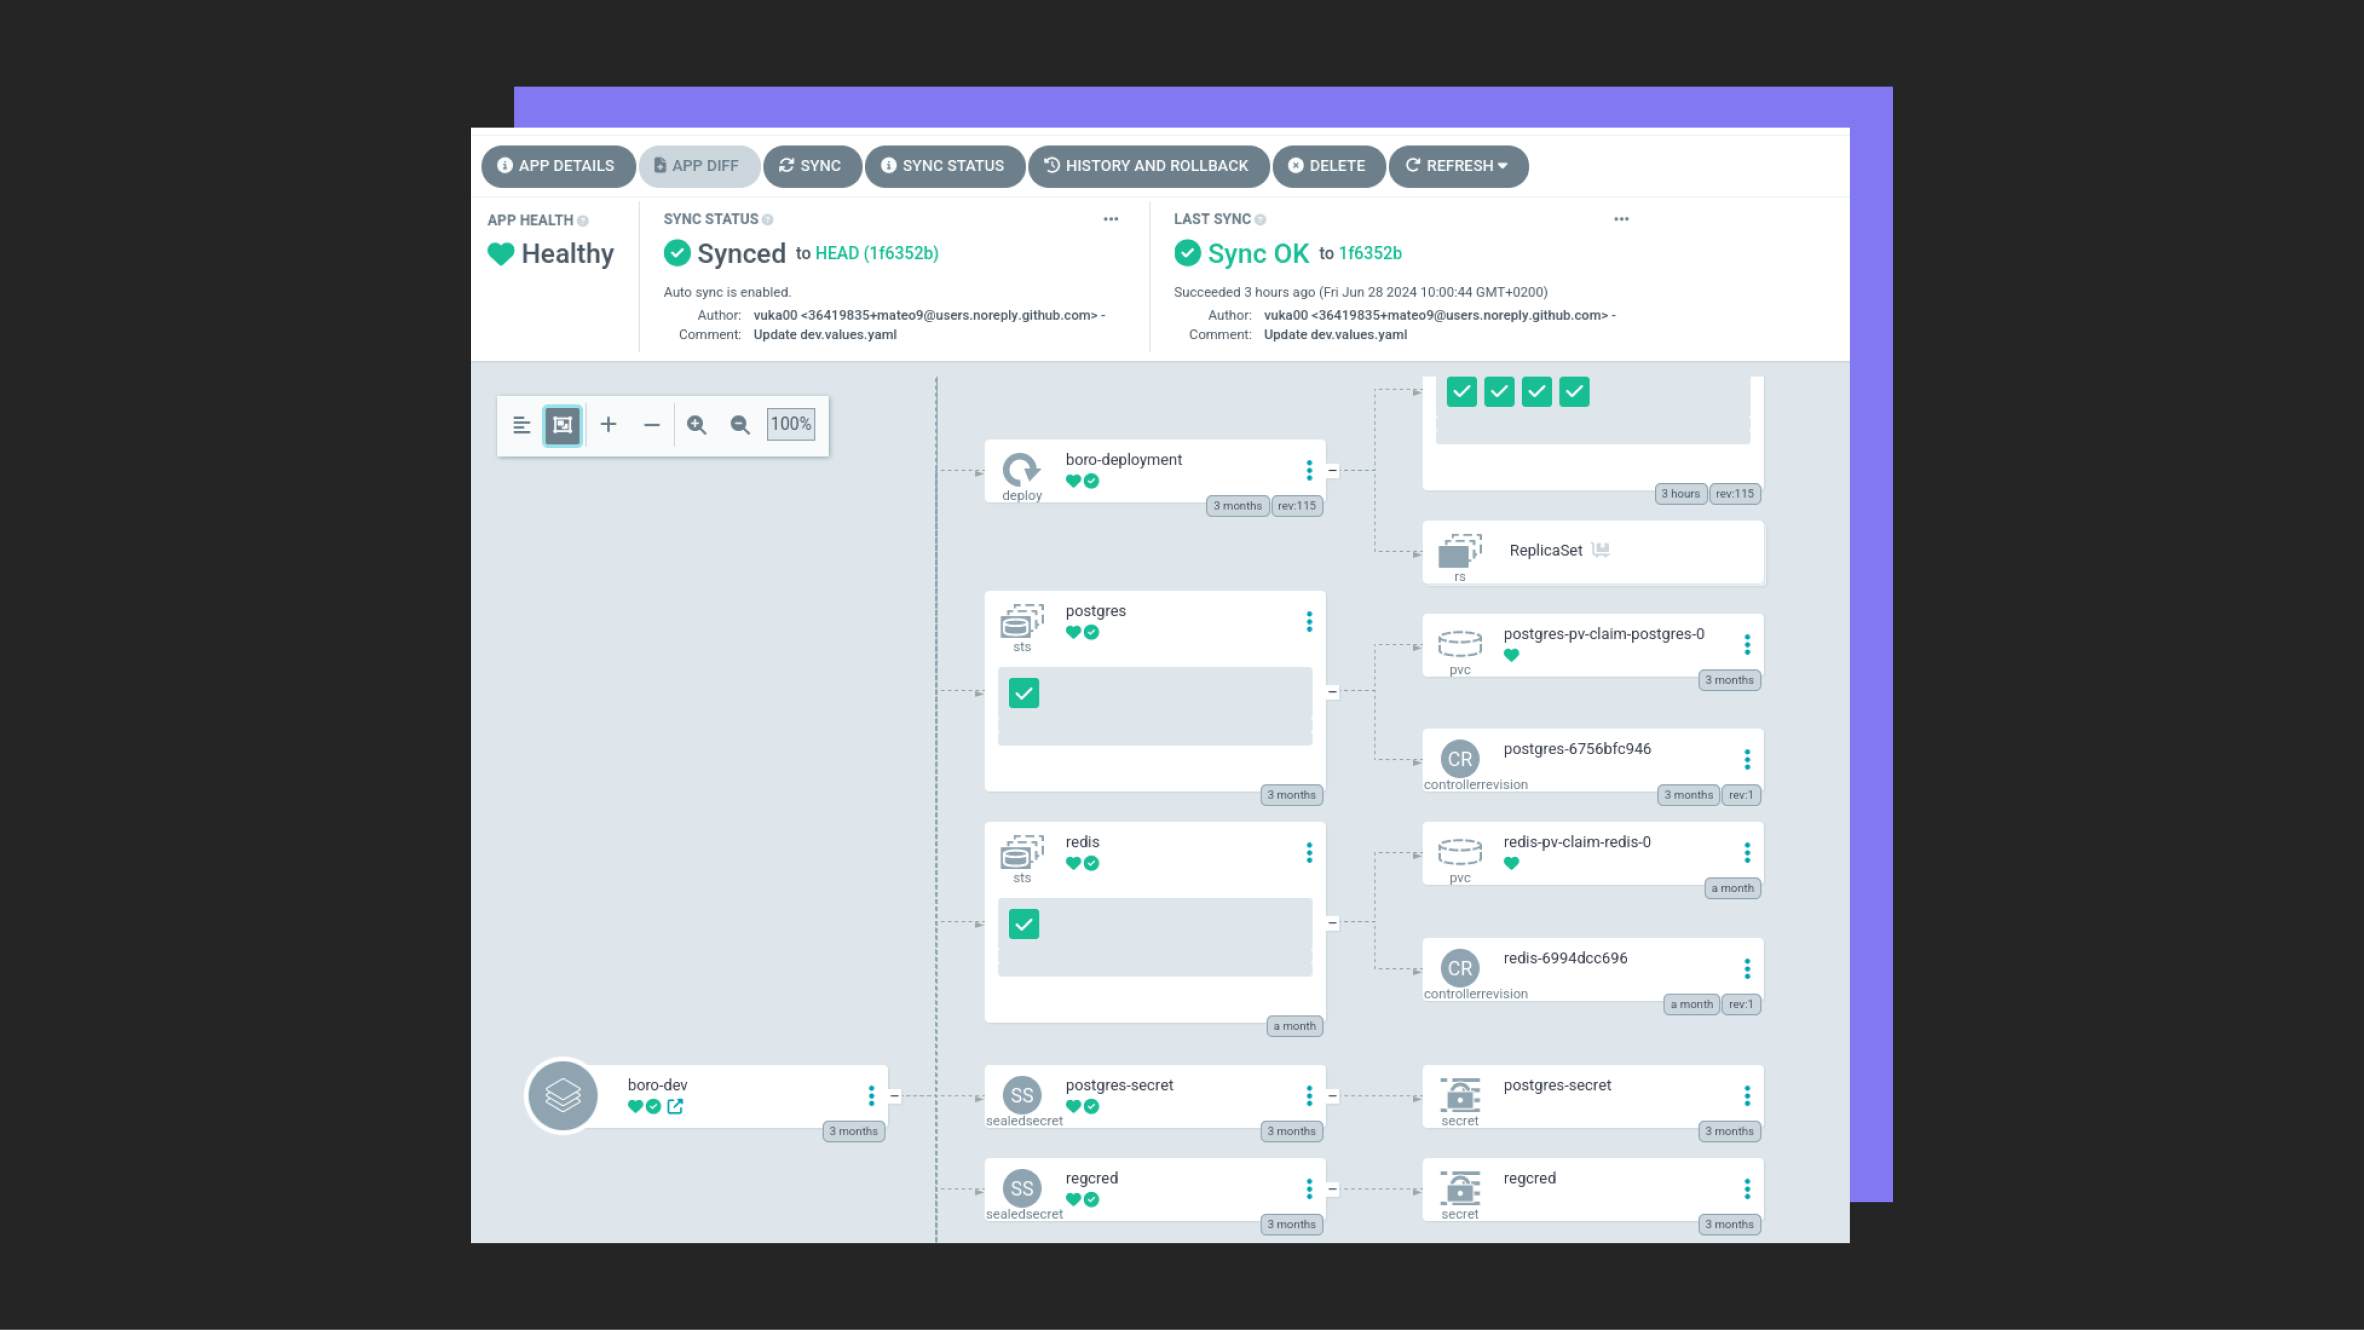Select the ReplicaSet rs icon
Image resolution: width=2364 pixels, height=1330 pixels.
point(1459,551)
